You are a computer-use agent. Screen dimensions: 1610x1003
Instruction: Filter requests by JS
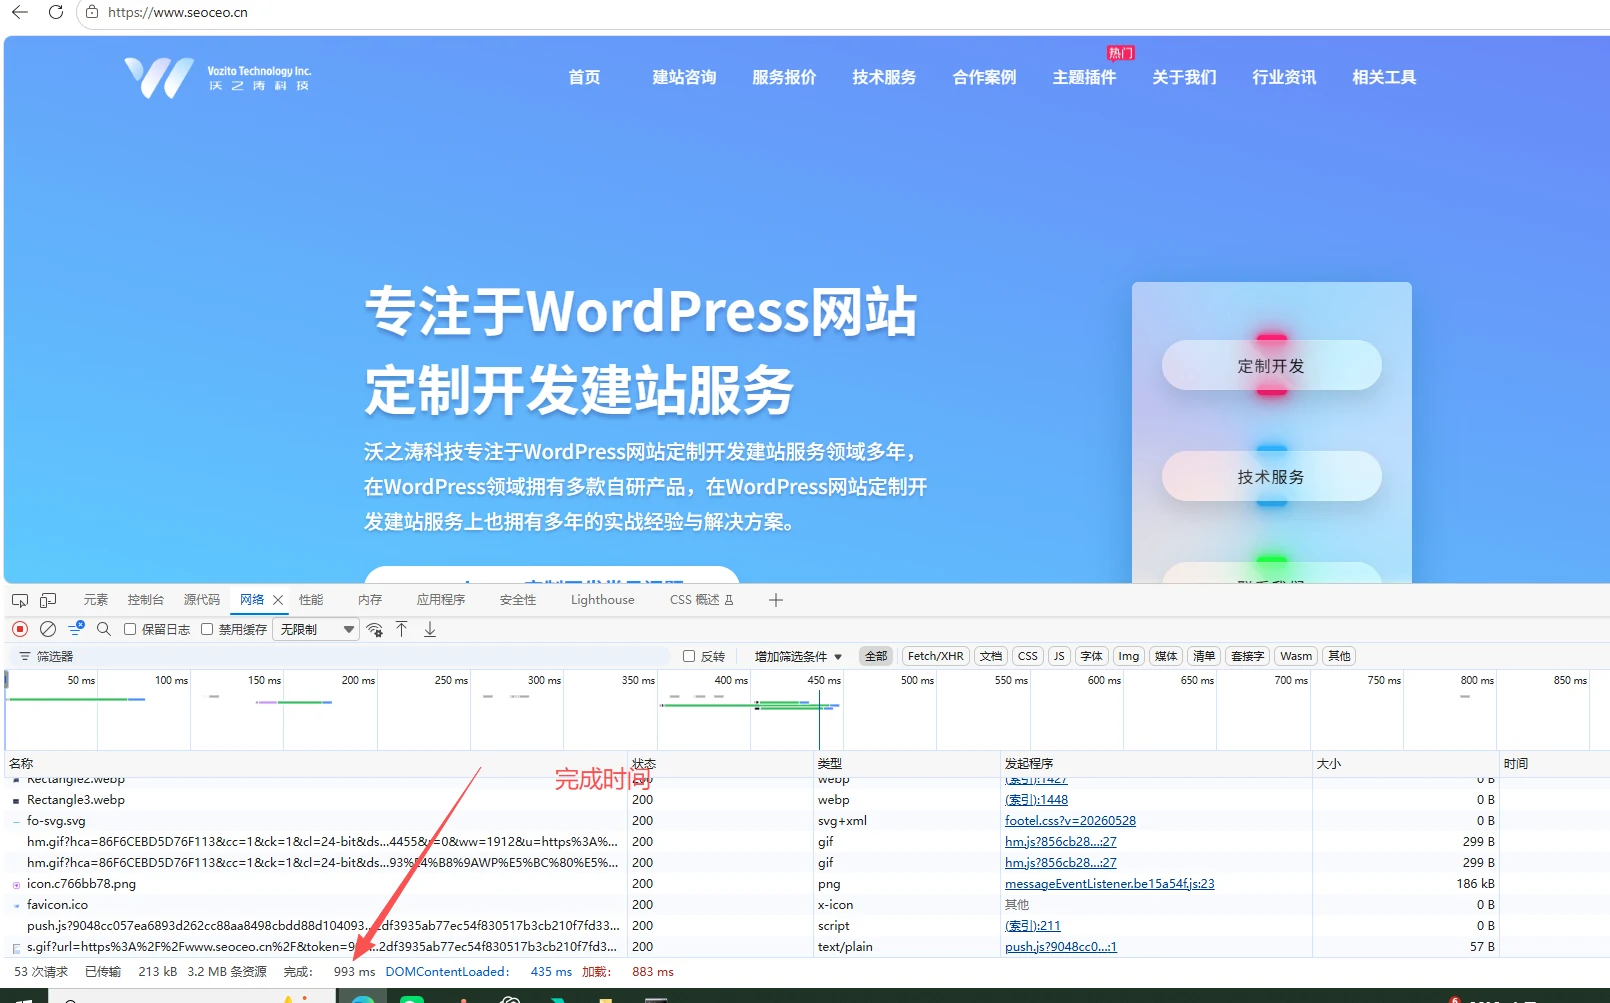(x=1059, y=656)
